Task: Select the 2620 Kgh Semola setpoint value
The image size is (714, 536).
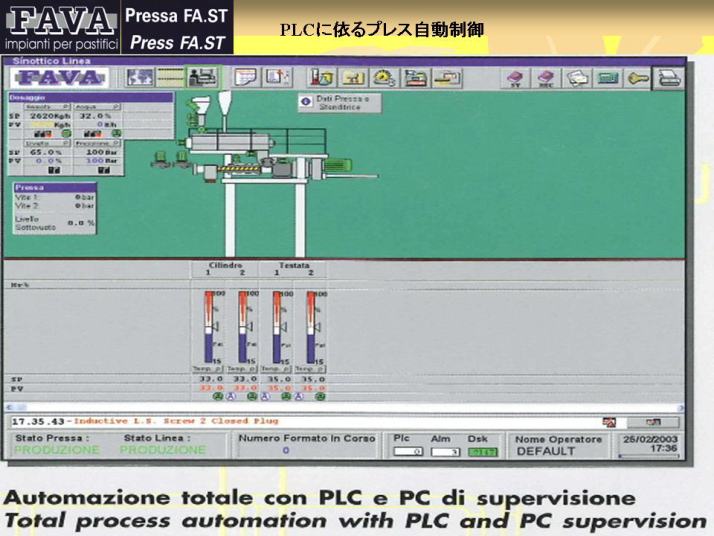Action: tap(50, 116)
